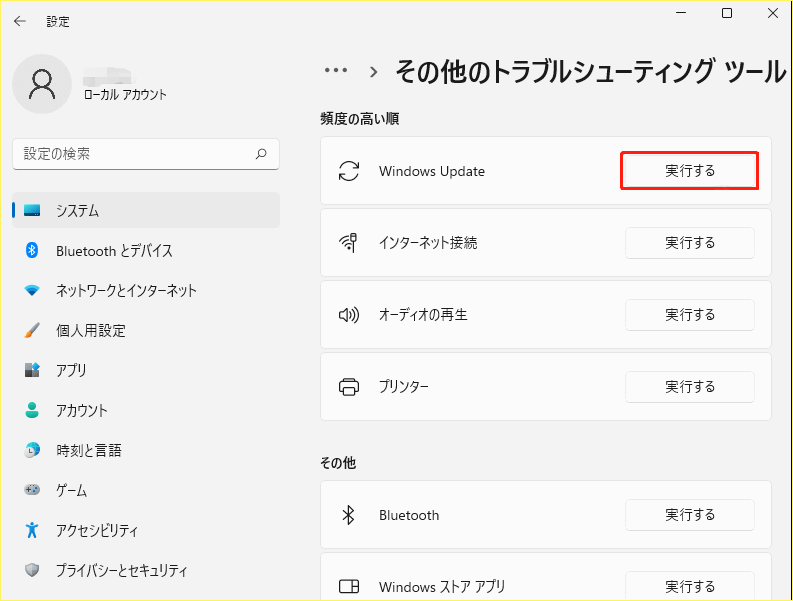Viewport: 793px width, 601px height.
Task: Run the Windows Update troubleshooter
Action: (x=690, y=171)
